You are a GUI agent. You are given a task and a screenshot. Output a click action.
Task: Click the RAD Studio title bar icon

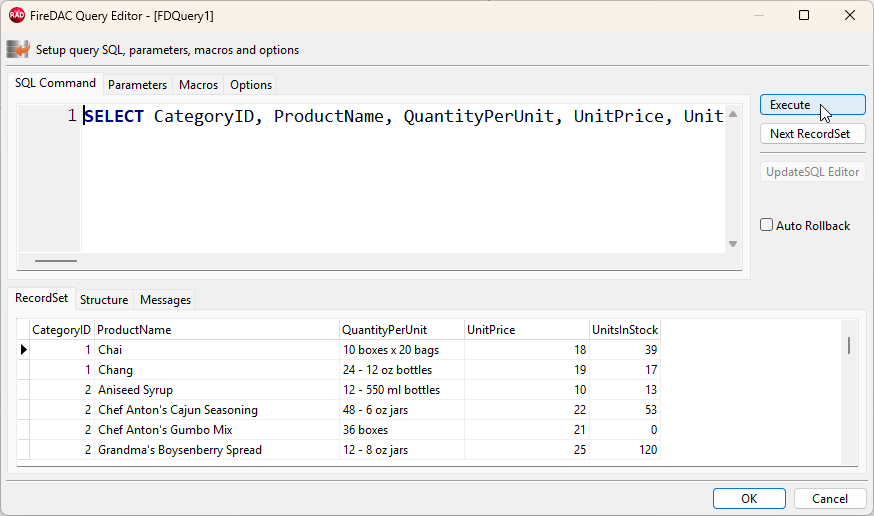[x=17, y=15]
